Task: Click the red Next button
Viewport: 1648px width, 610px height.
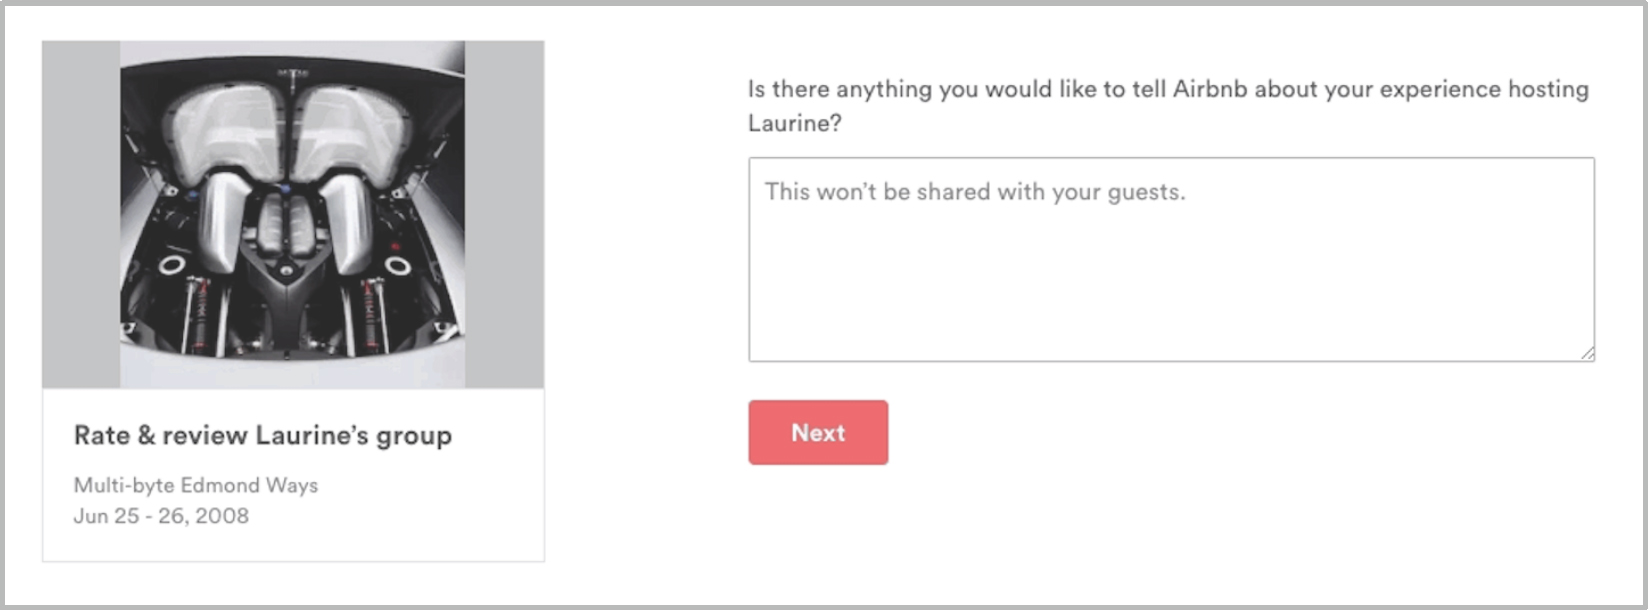Action: 818,432
